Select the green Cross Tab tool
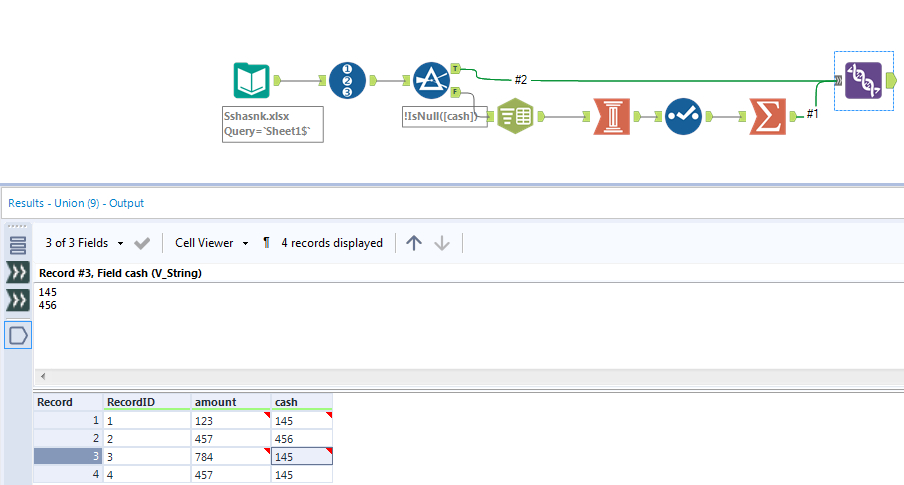 tap(515, 116)
